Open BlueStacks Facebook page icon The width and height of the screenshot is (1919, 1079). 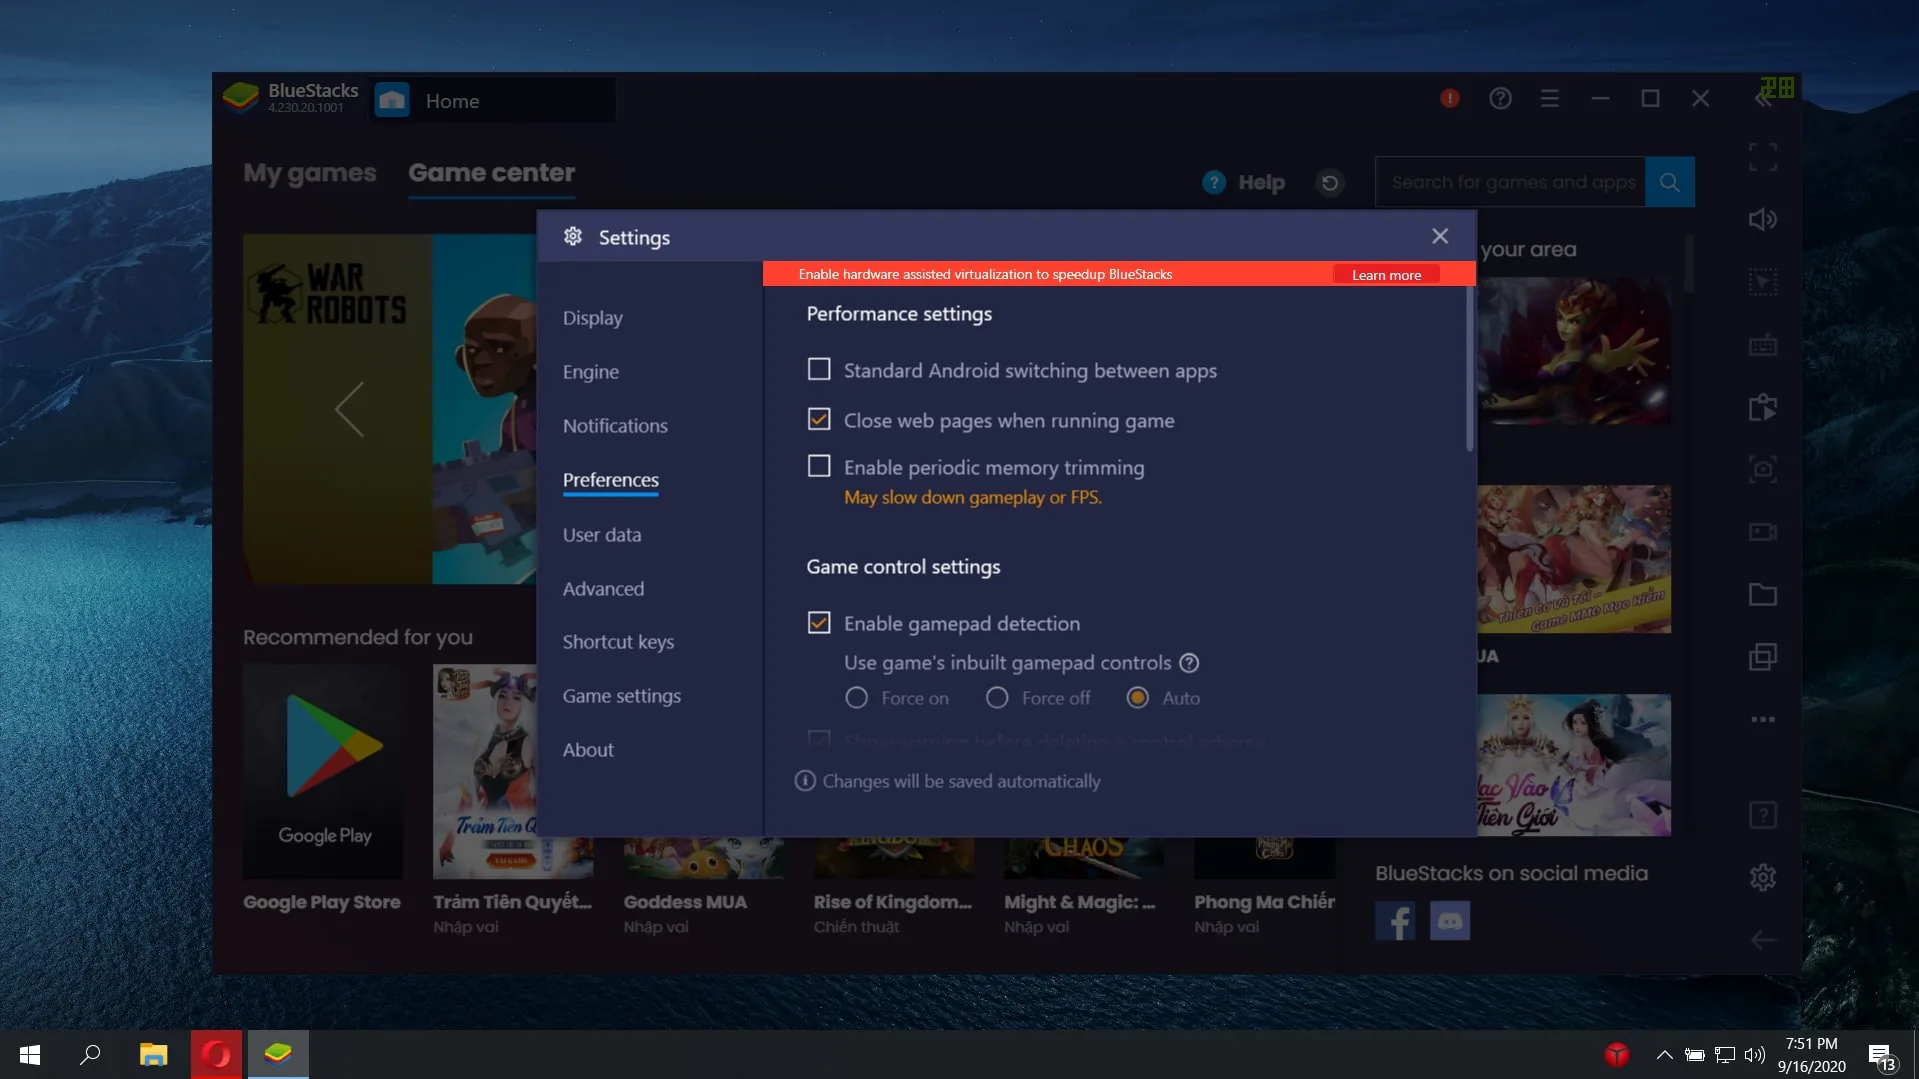click(1394, 921)
